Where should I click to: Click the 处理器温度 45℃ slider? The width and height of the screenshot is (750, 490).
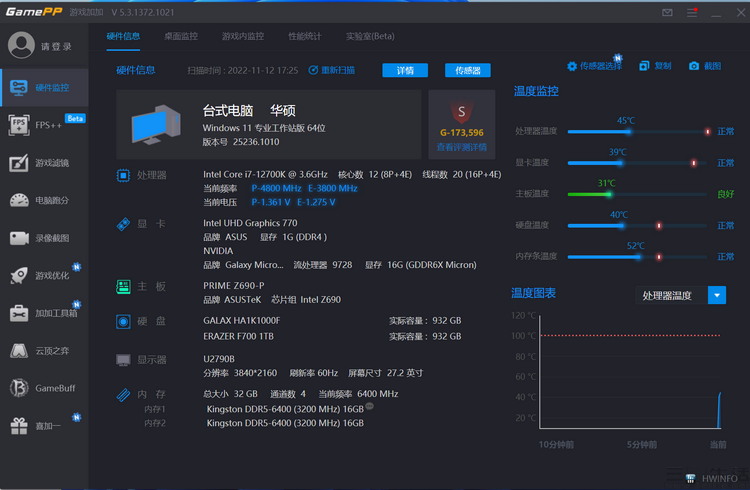coord(638,132)
